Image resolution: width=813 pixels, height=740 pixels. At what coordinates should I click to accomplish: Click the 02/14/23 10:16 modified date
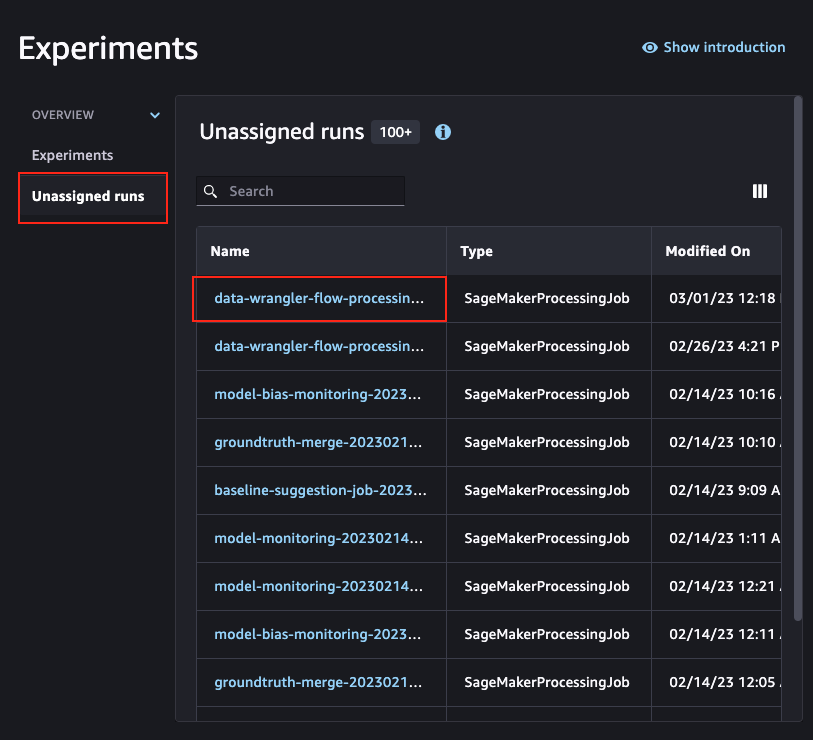click(725, 394)
